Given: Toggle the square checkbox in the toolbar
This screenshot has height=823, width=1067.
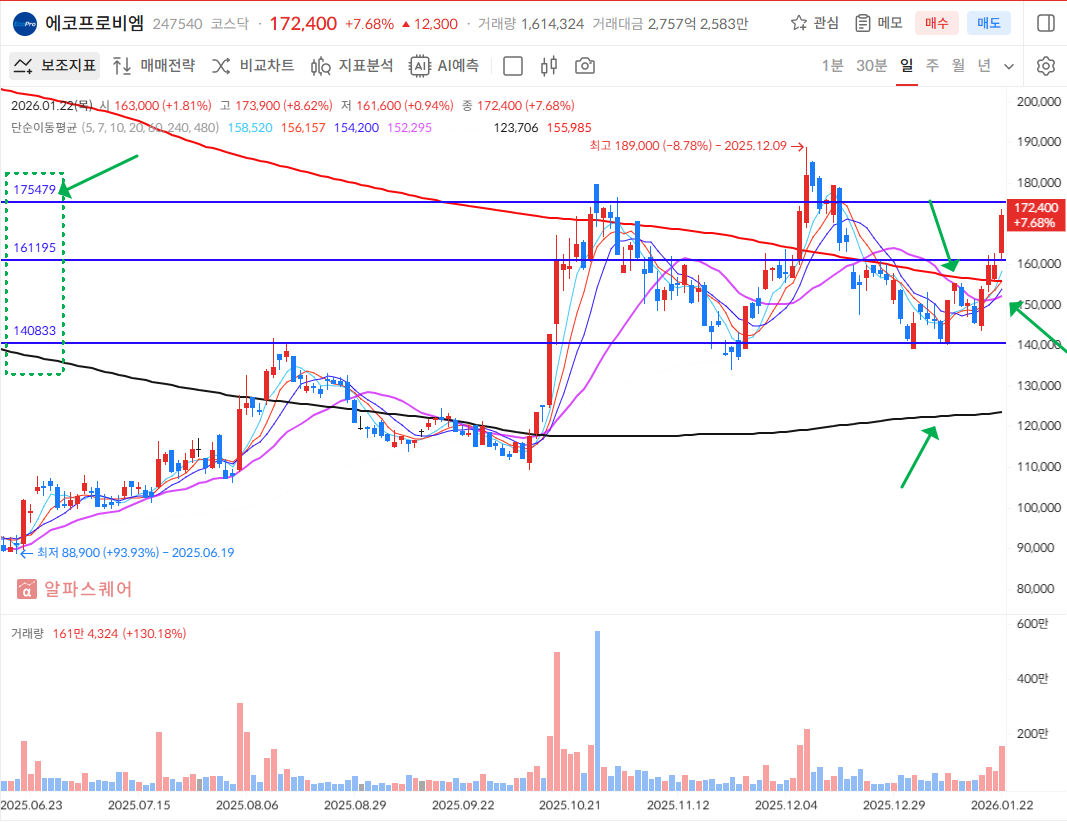Looking at the screenshot, I should point(513,66).
